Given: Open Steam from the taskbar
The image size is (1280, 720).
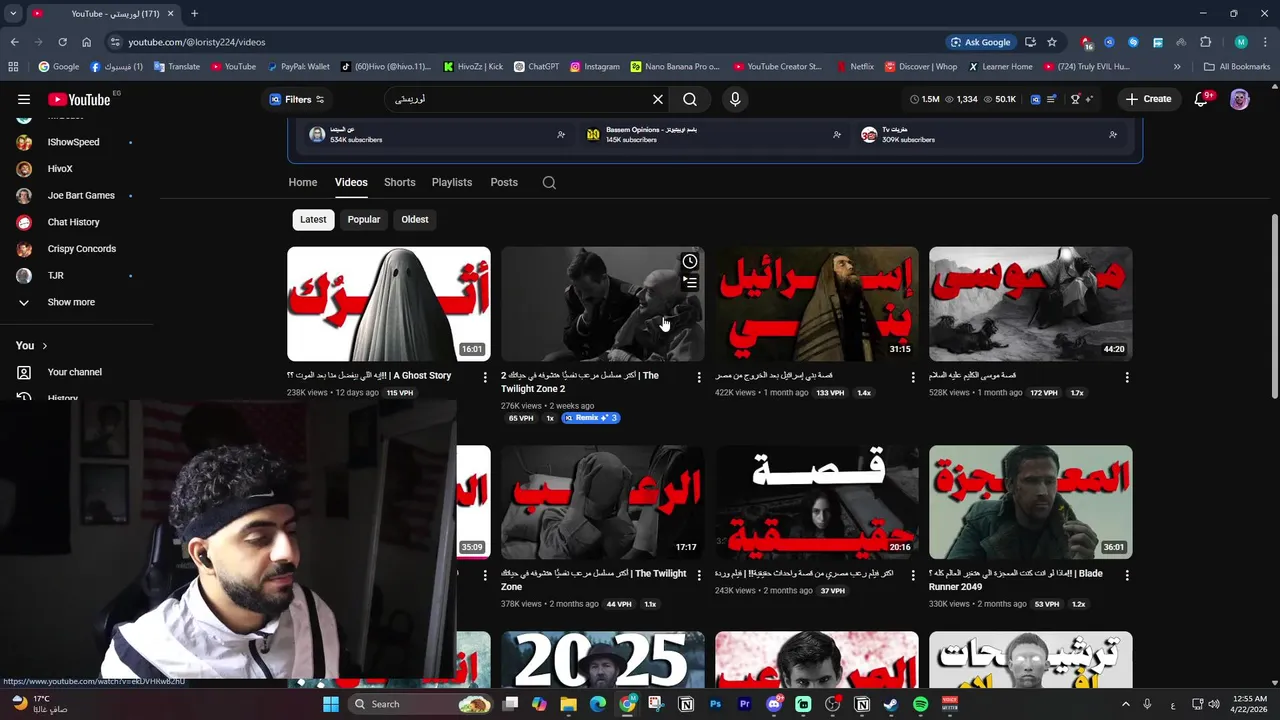Looking at the screenshot, I should (891, 704).
